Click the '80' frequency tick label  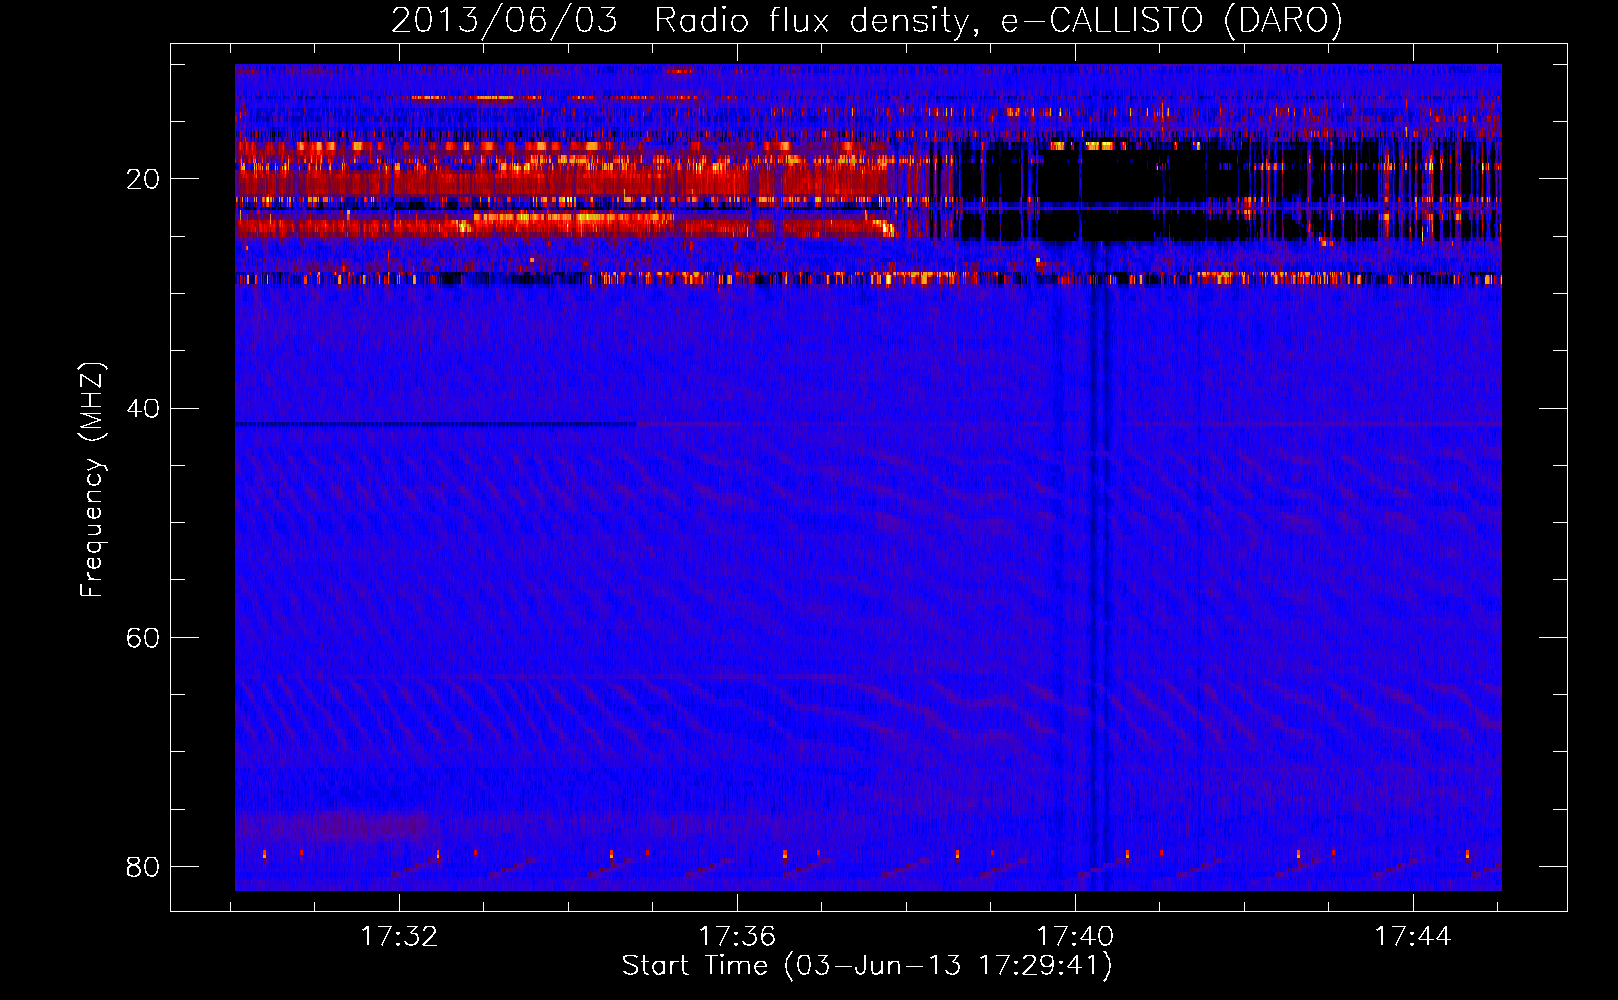click(143, 867)
